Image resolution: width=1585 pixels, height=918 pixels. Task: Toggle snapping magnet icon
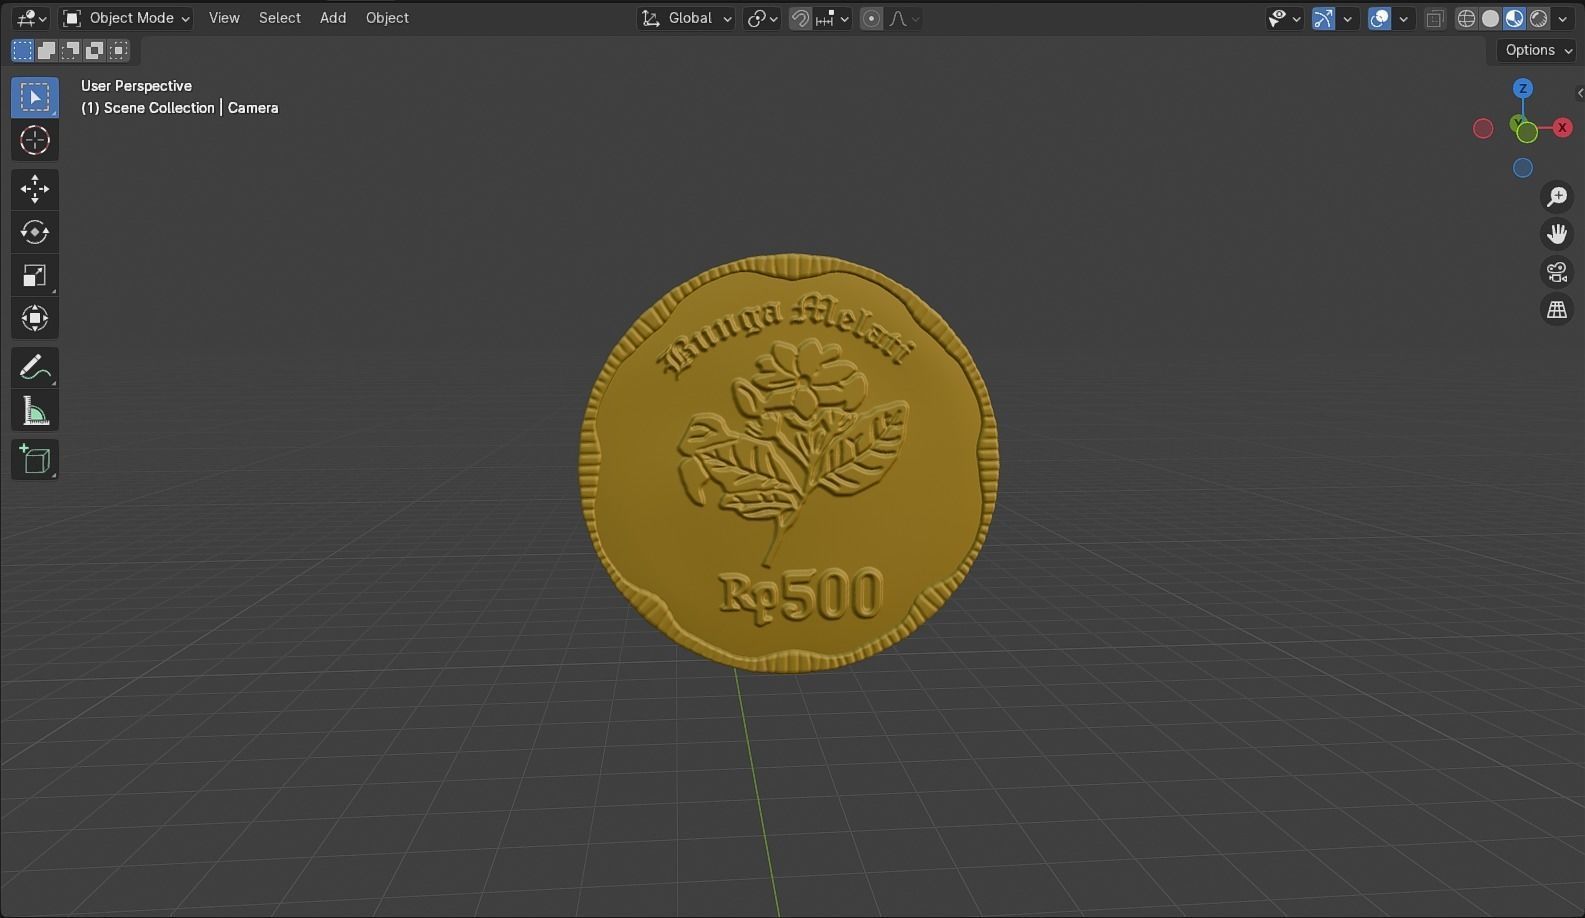point(800,18)
